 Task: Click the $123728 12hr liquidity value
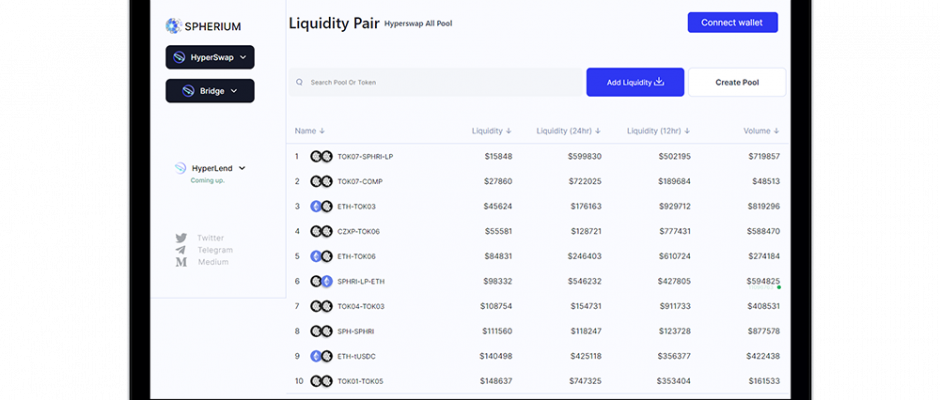(675, 331)
